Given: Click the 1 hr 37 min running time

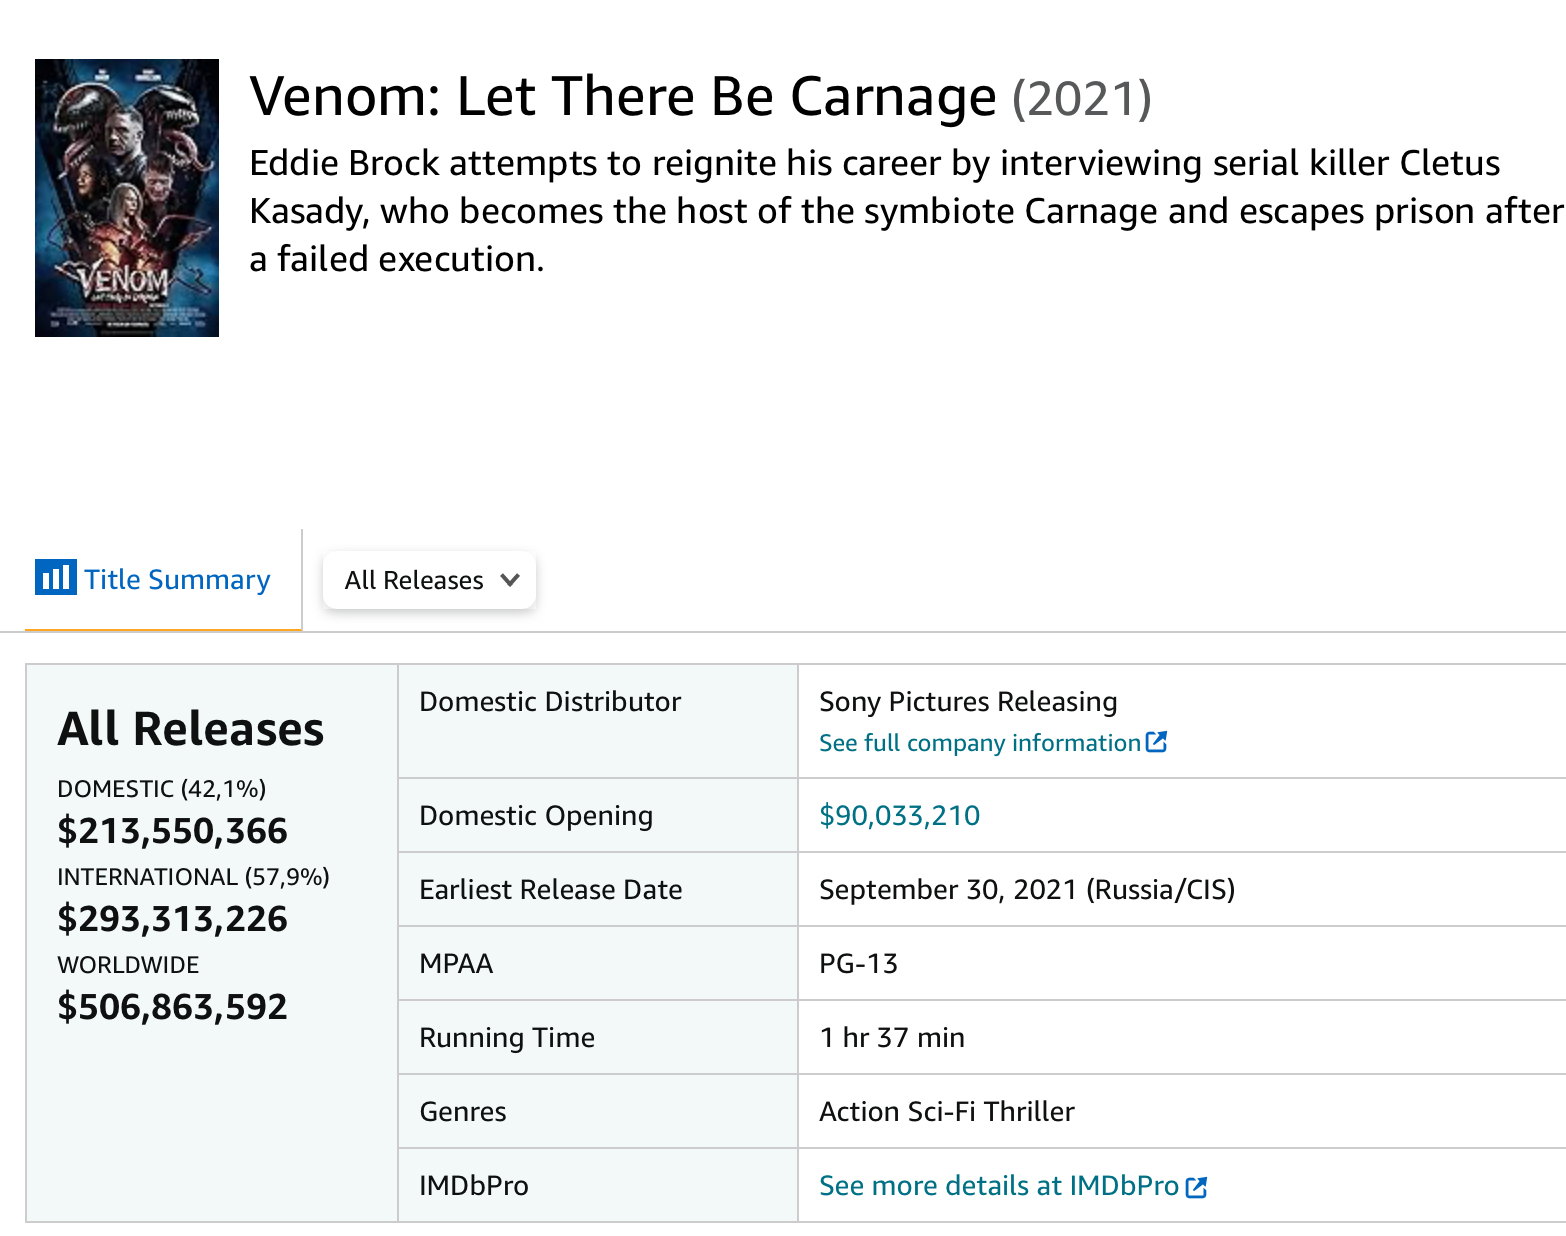Looking at the screenshot, I should [x=892, y=1038].
